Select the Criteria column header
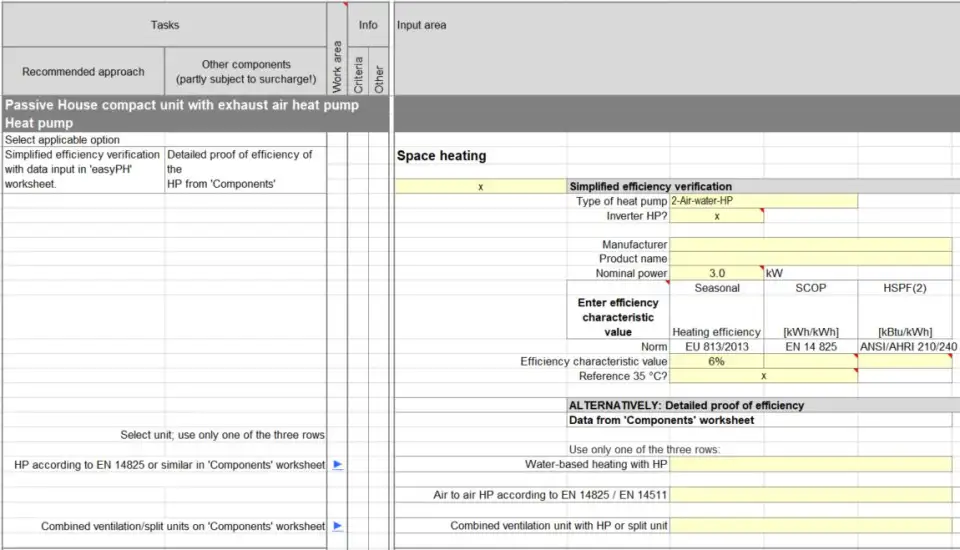The height and width of the screenshot is (550, 960). tap(358, 74)
